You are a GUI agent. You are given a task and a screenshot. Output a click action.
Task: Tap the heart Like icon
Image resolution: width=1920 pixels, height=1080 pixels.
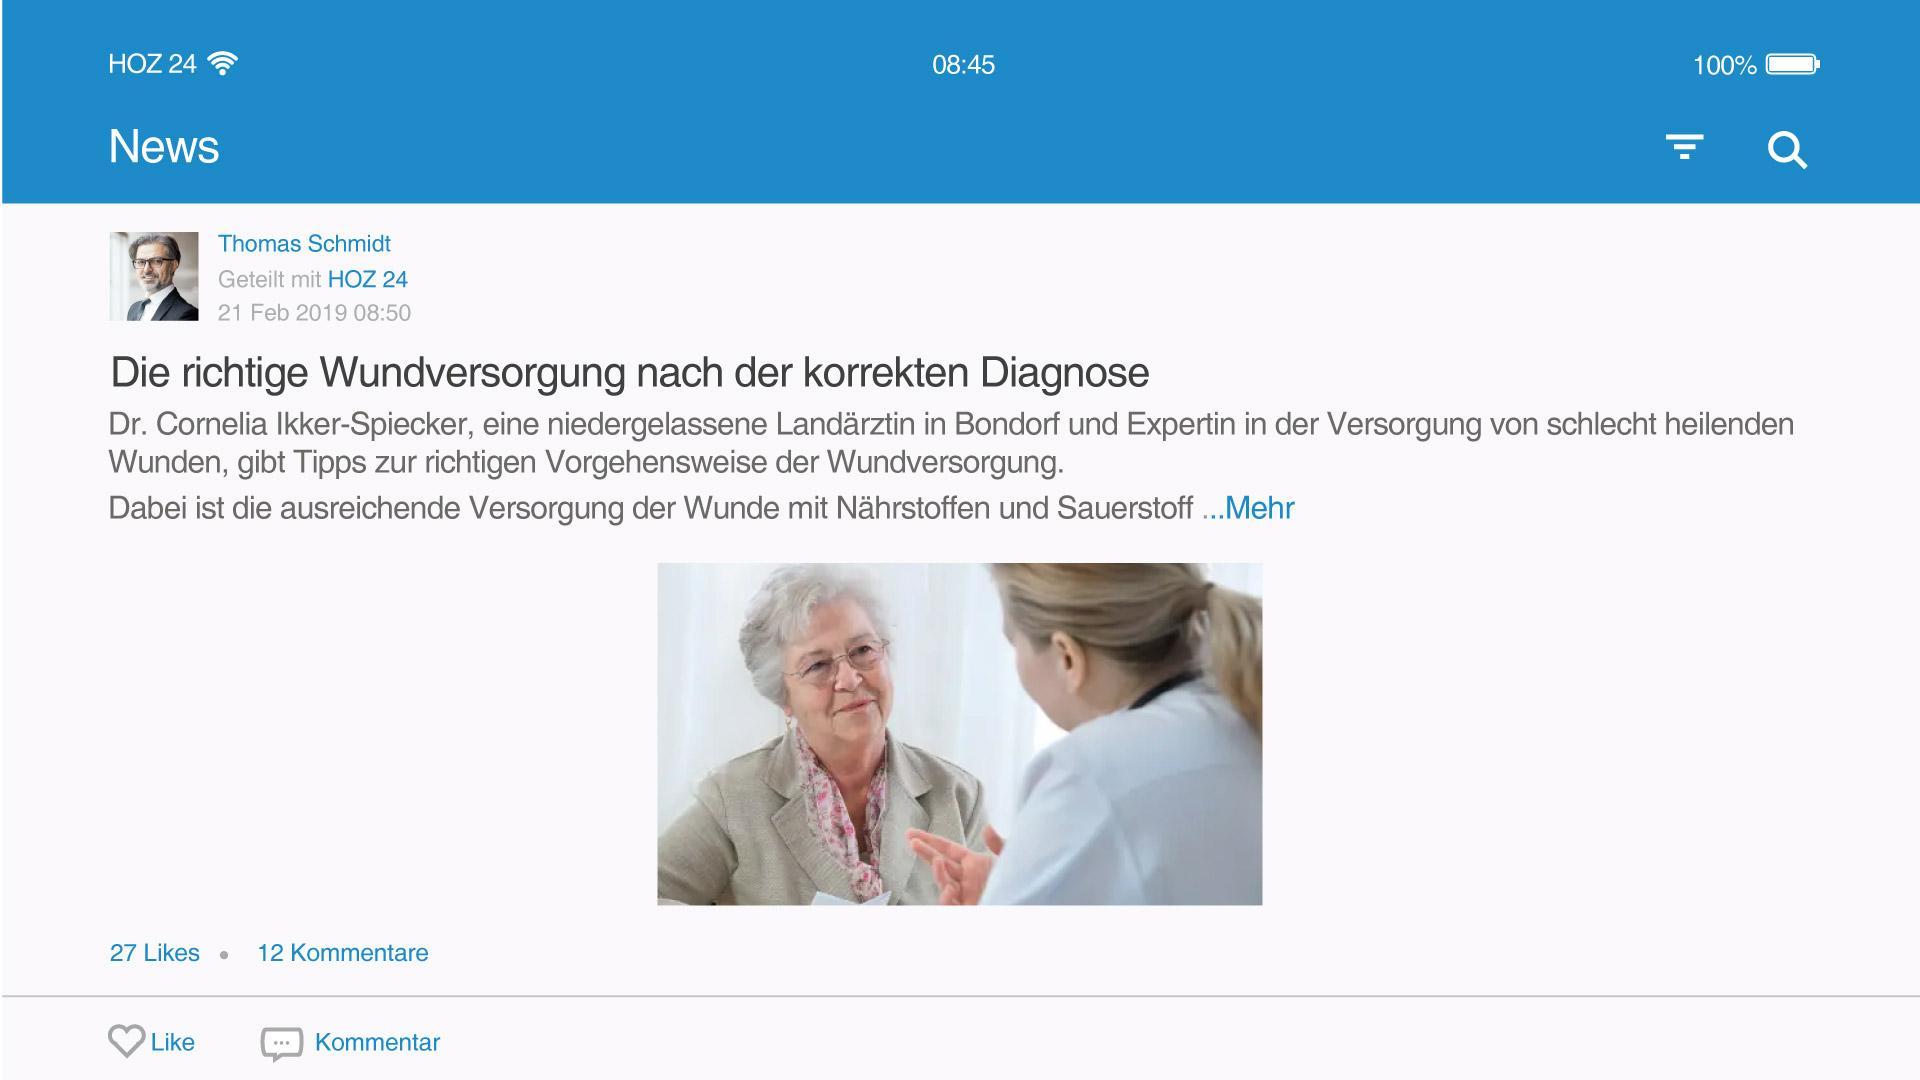(126, 1041)
